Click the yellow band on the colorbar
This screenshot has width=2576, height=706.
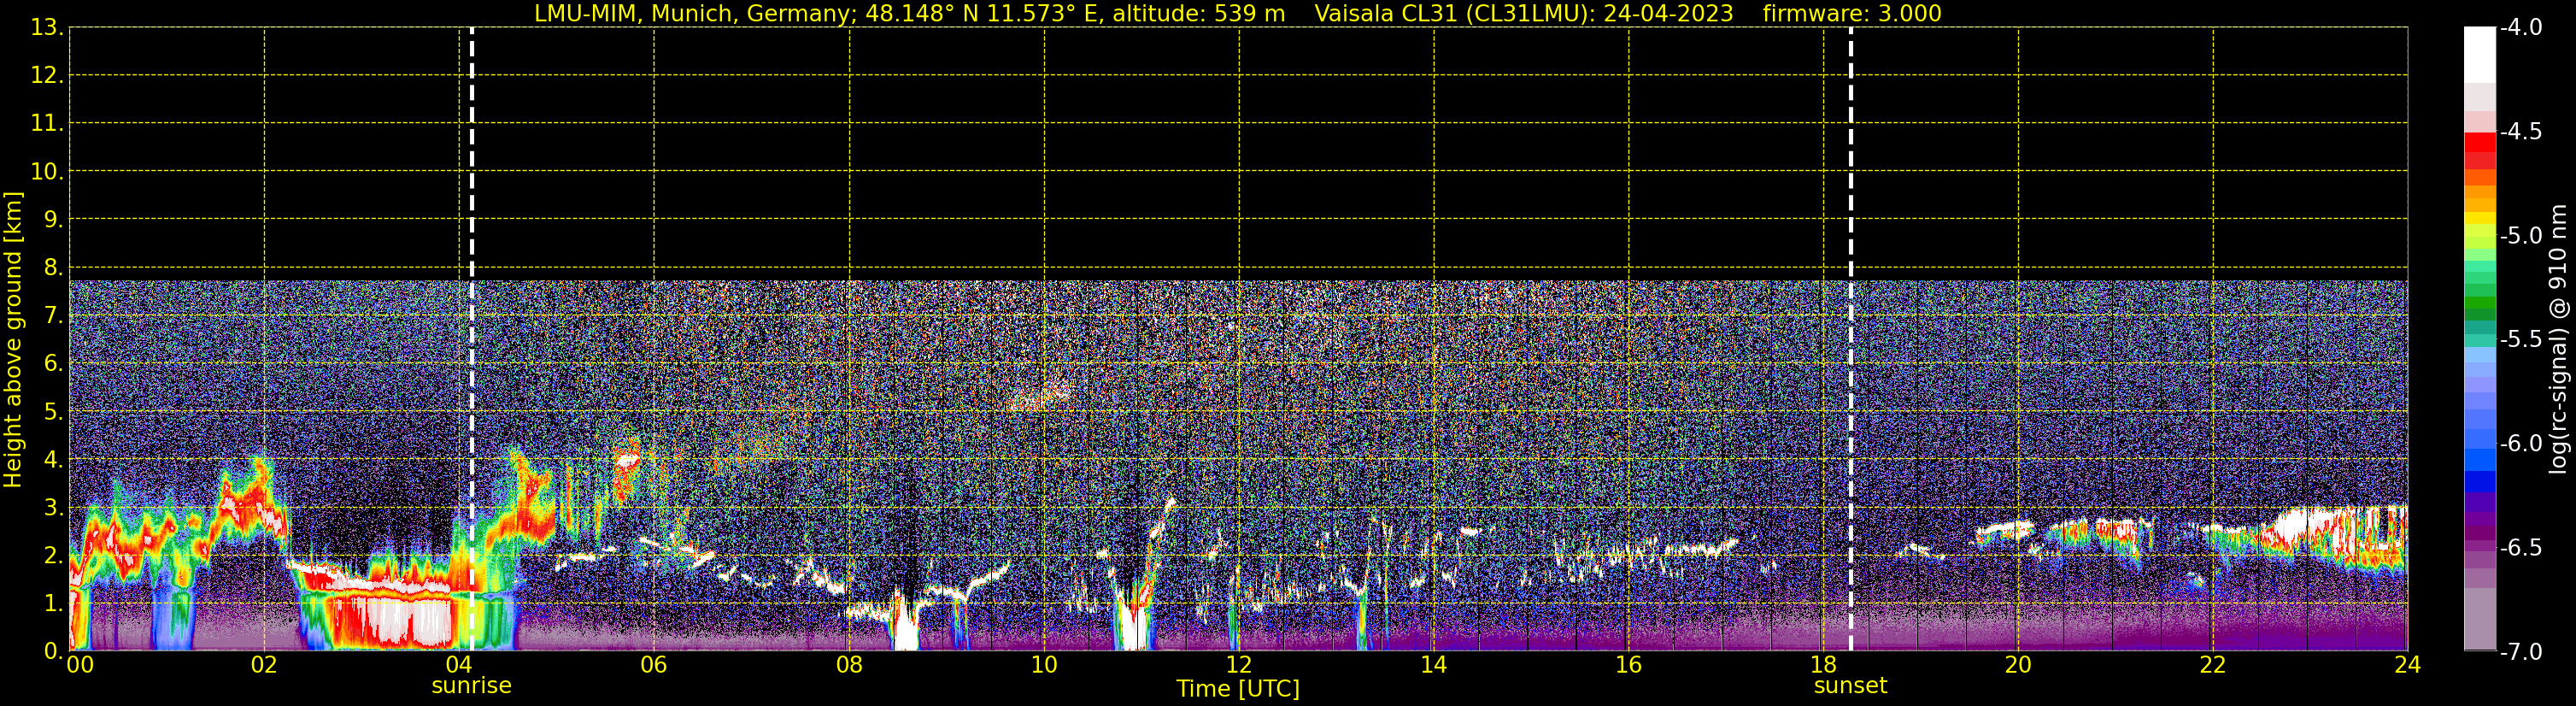point(2479,218)
